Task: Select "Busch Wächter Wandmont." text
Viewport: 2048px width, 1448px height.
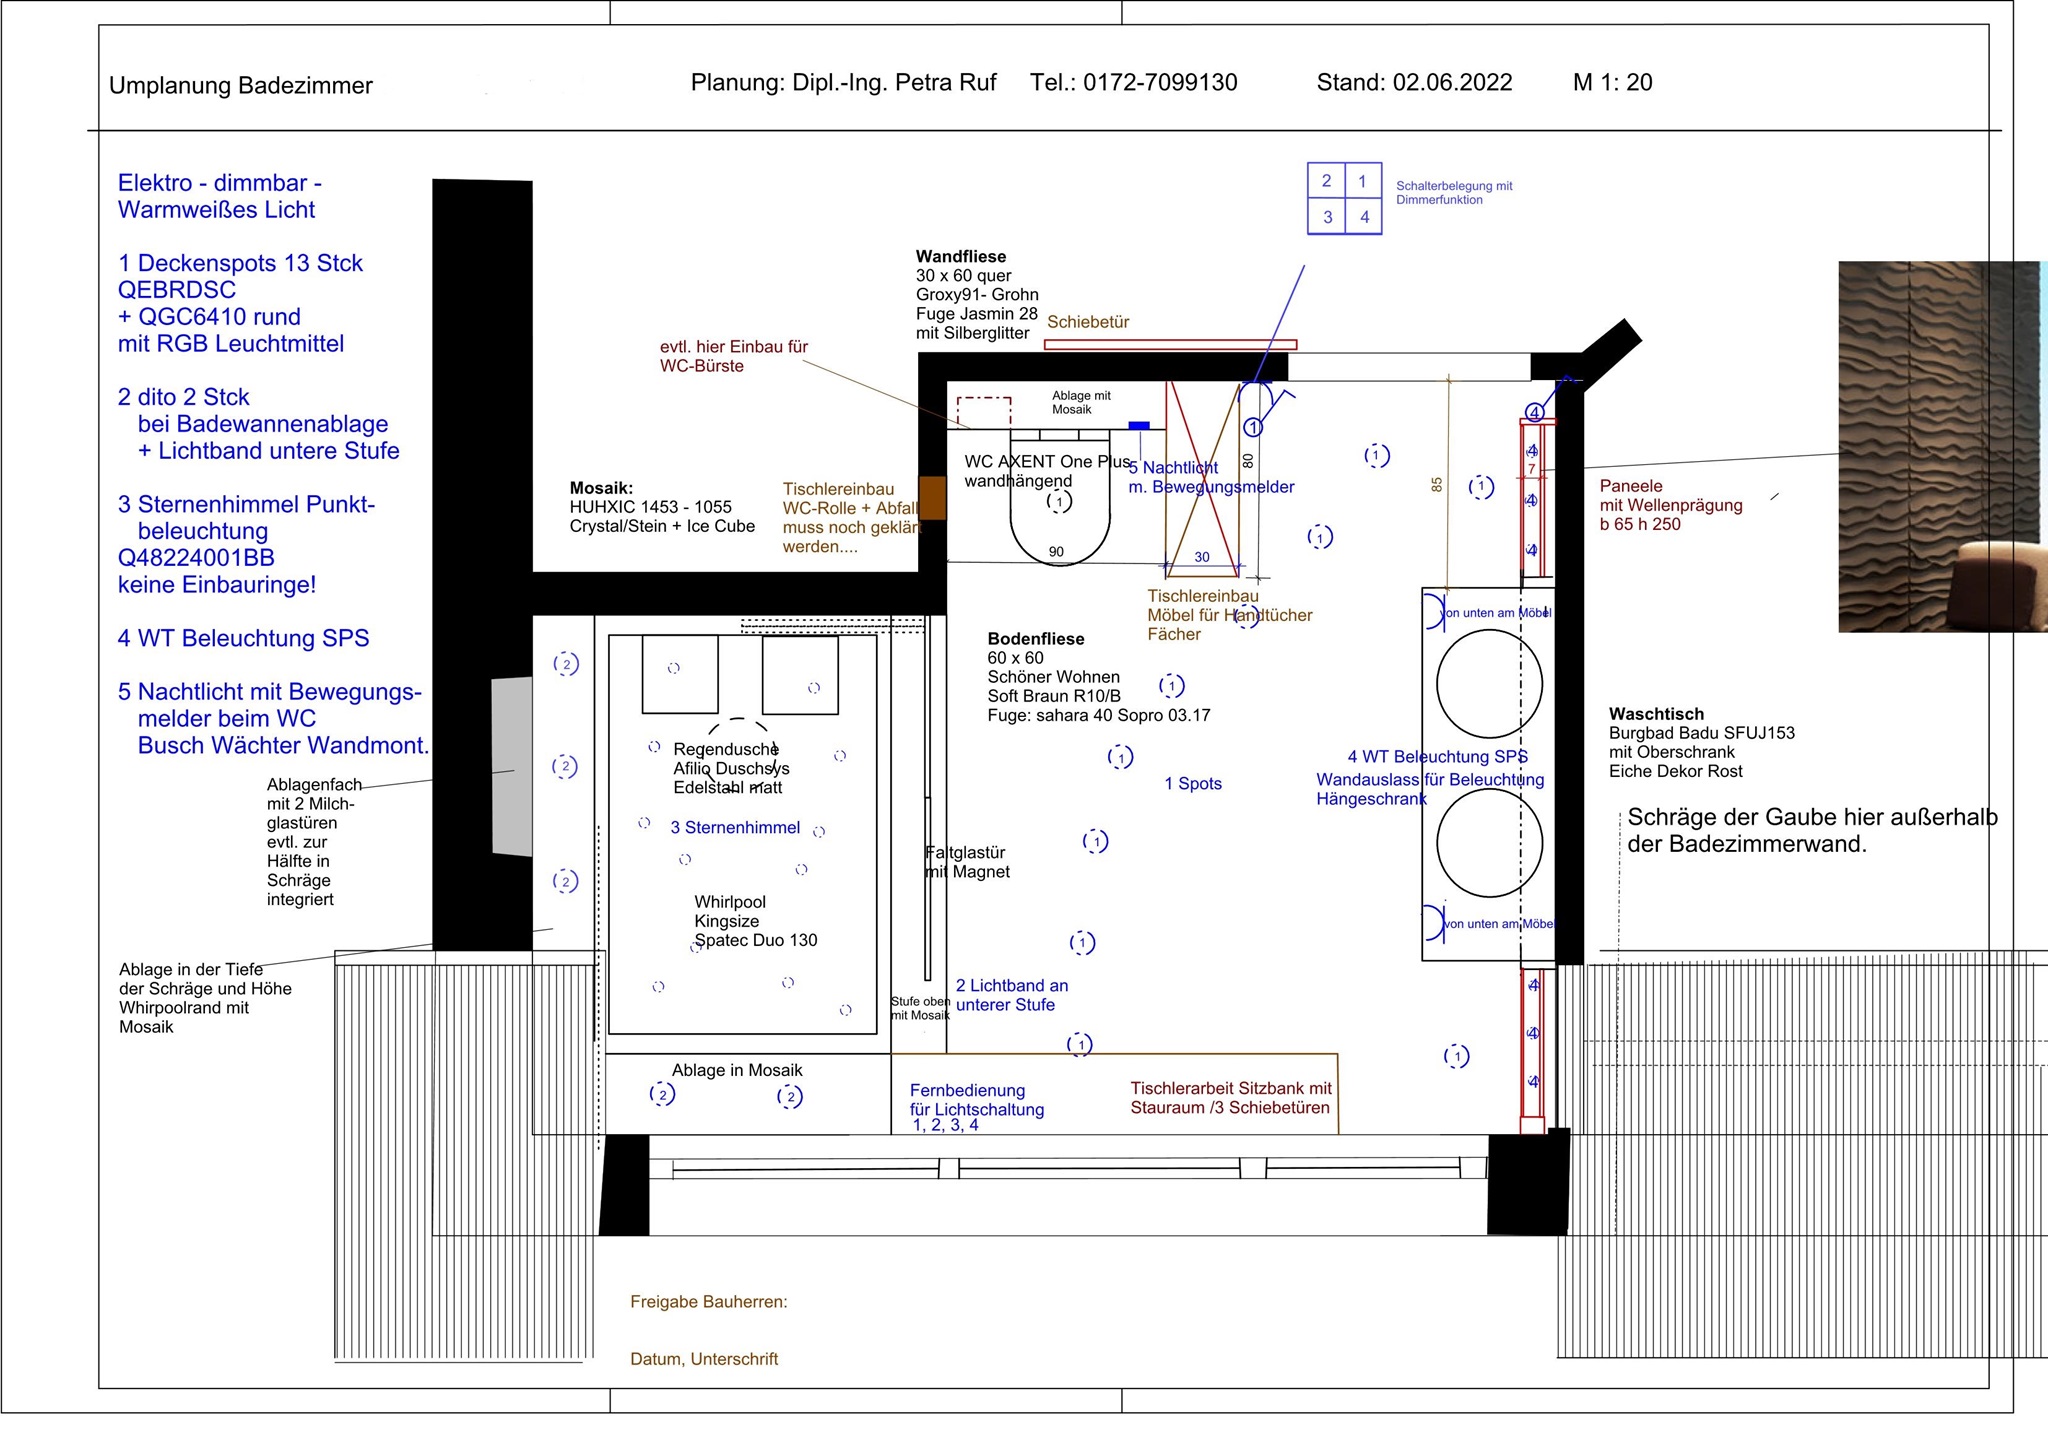Action: point(283,746)
